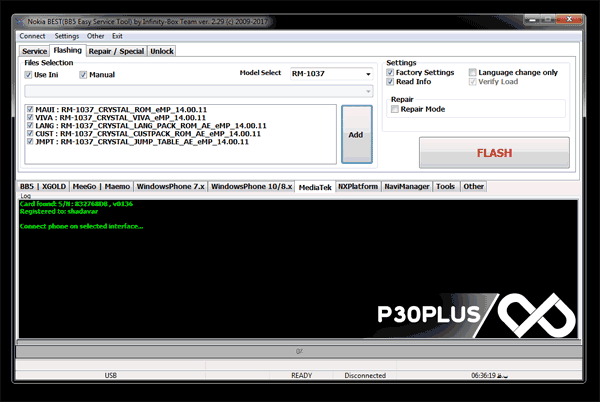Open the WindowsPhone 10/8.x tab
Screen dimensions: 600x402
click(251, 187)
